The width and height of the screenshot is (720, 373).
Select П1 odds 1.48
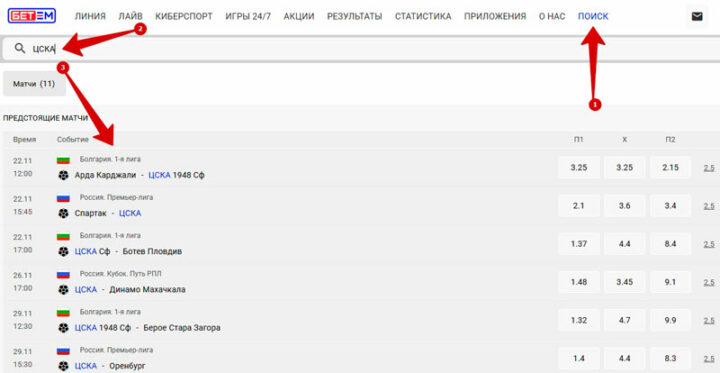pos(579,282)
